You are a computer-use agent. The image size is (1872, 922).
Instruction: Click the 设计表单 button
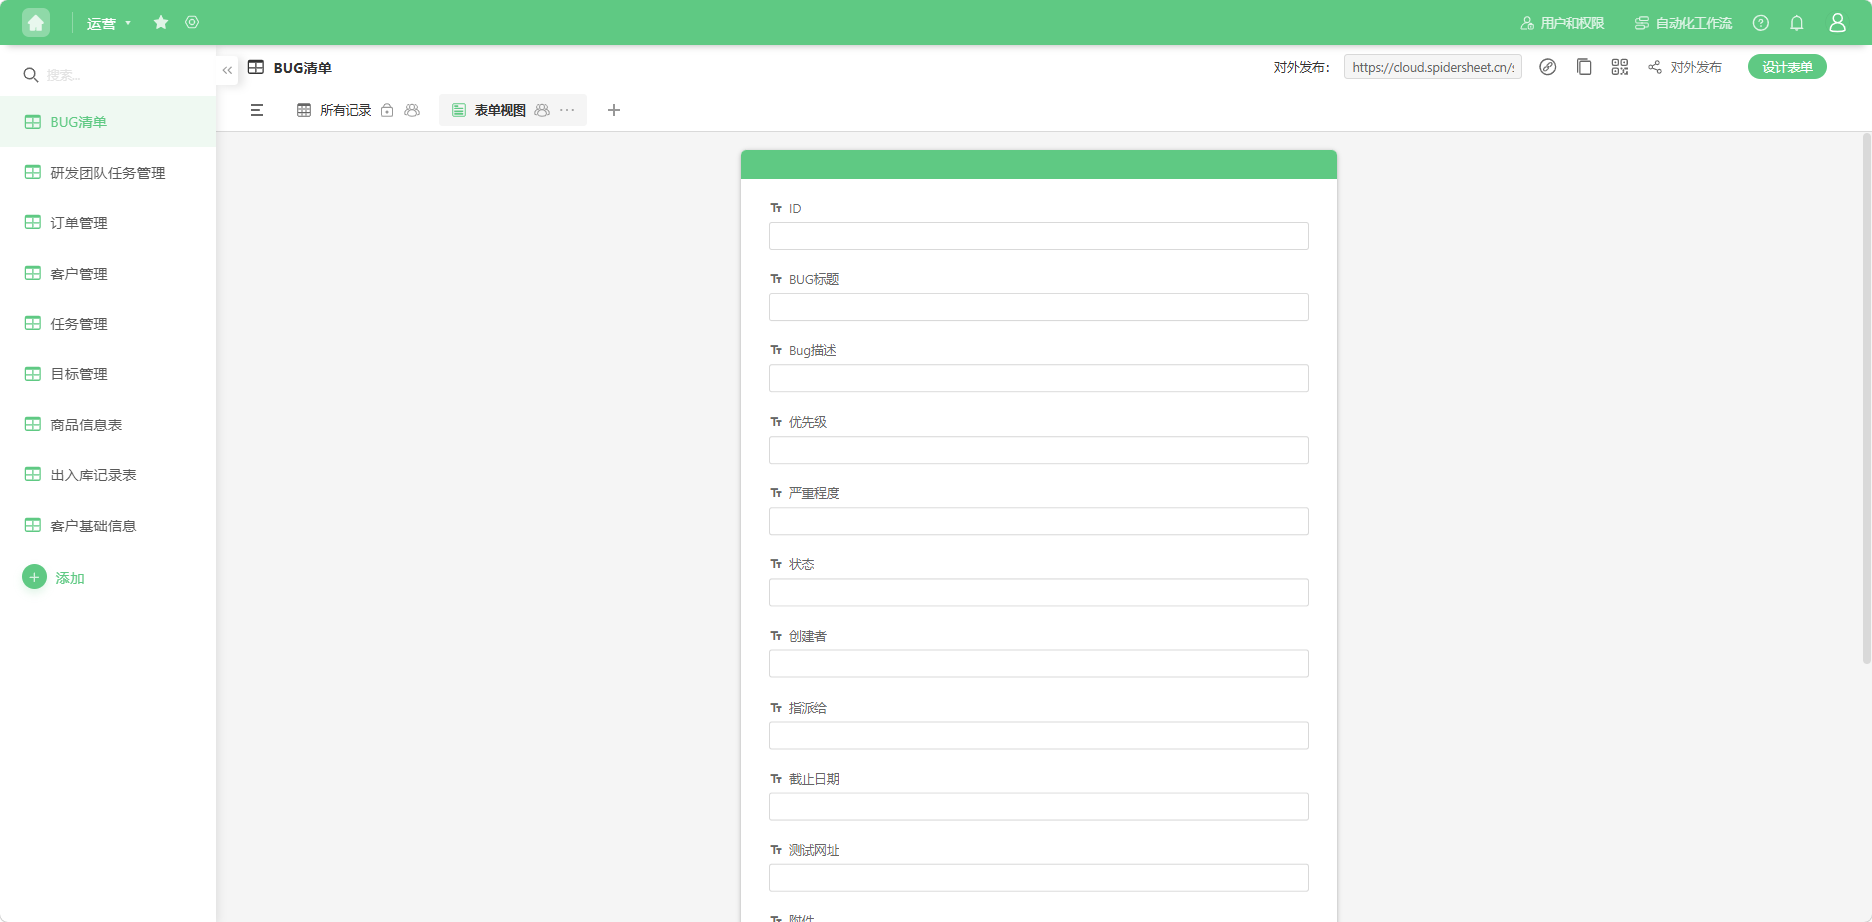tap(1787, 67)
